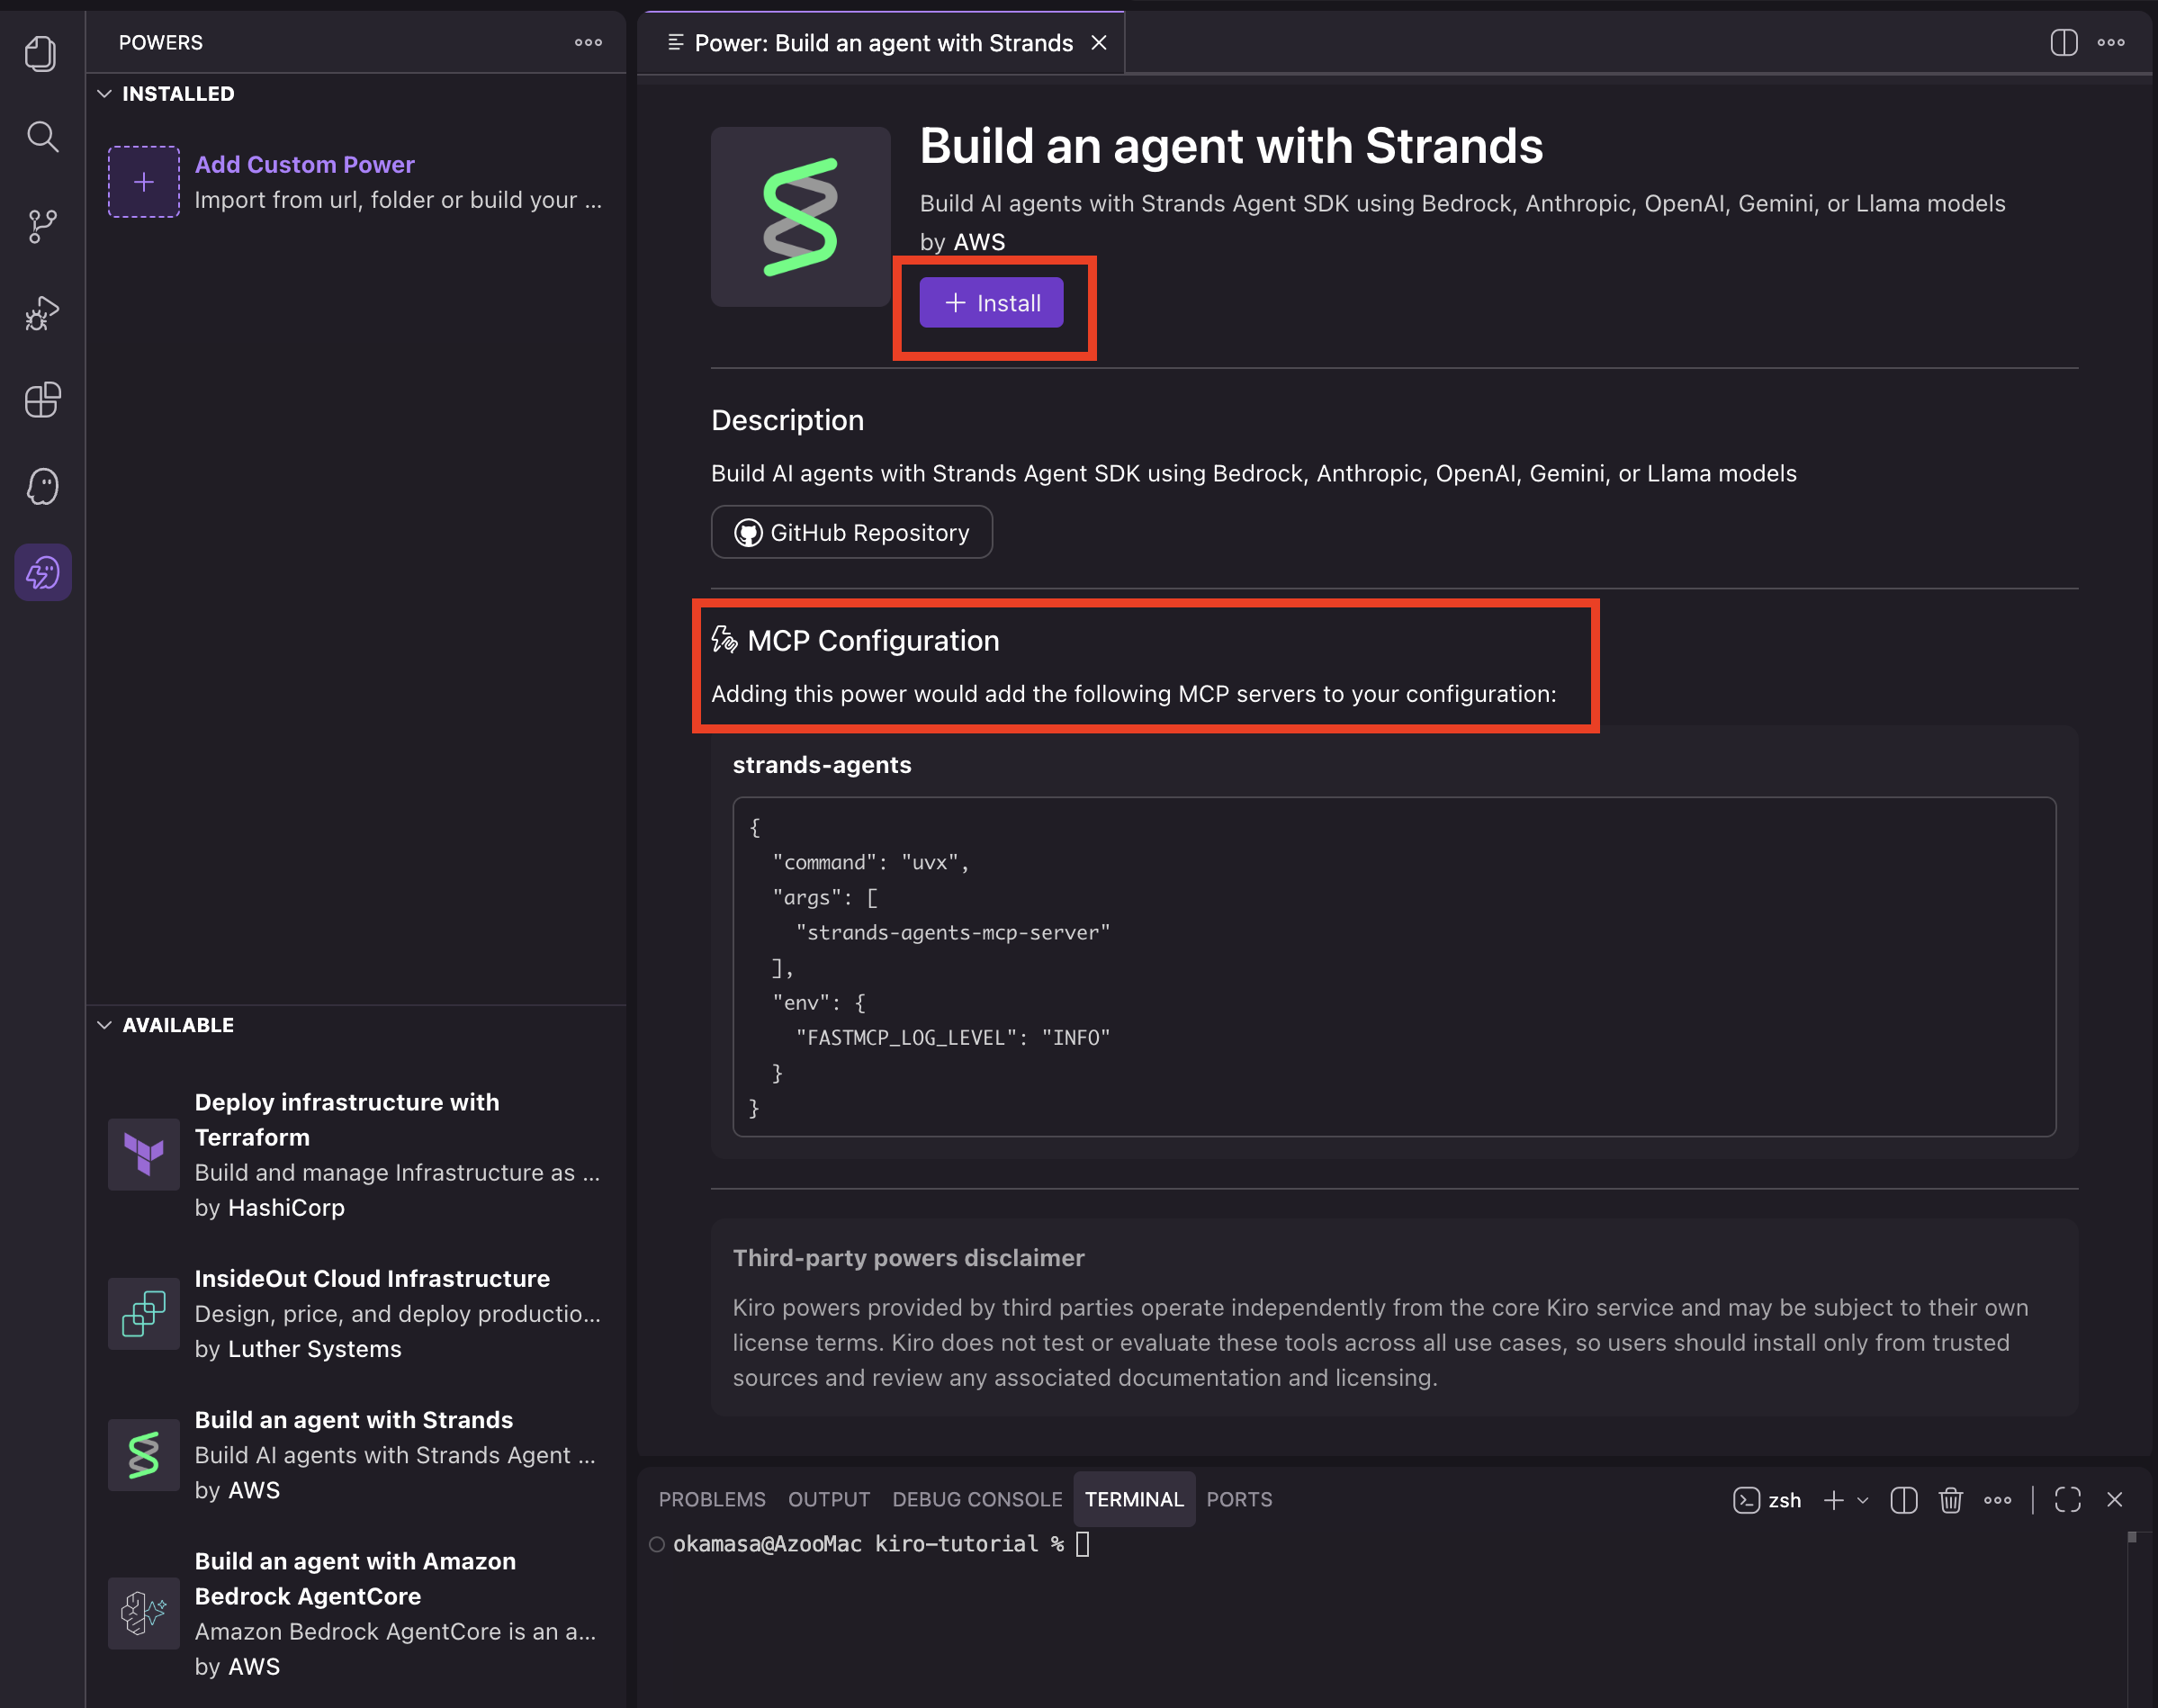
Task: Open Run and Debug bug icon
Action: click(x=42, y=314)
